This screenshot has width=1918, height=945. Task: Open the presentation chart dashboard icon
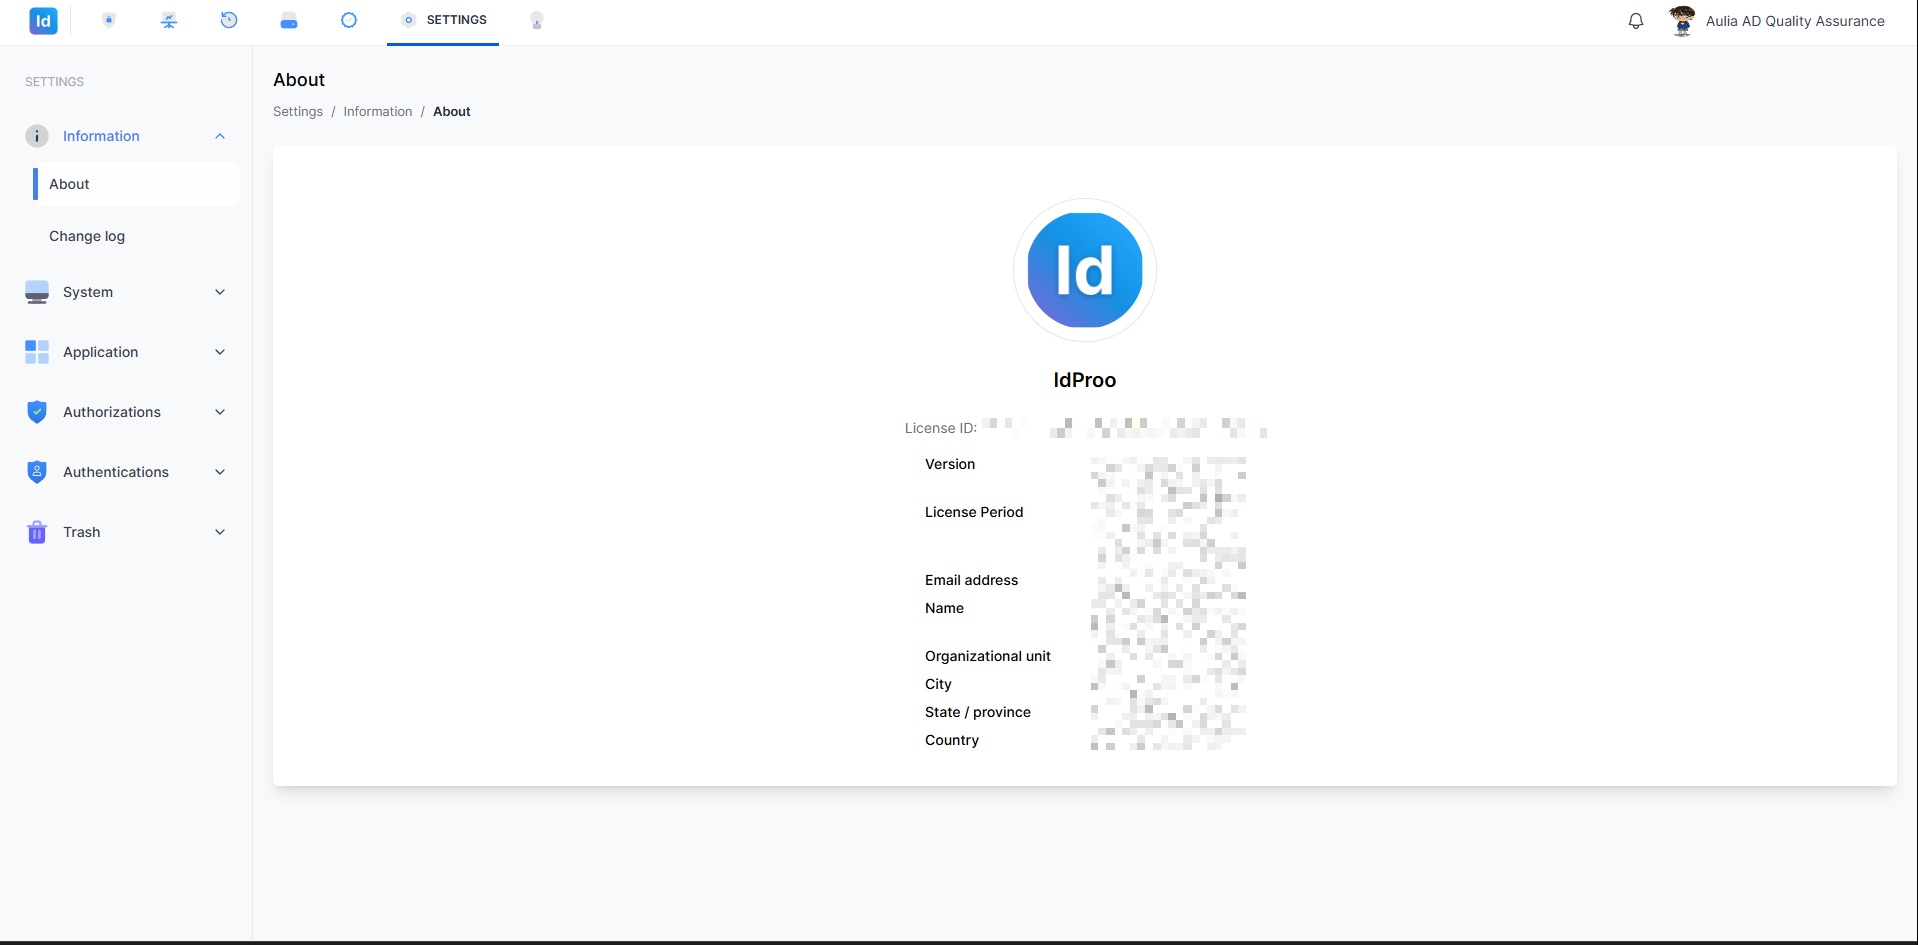point(169,20)
